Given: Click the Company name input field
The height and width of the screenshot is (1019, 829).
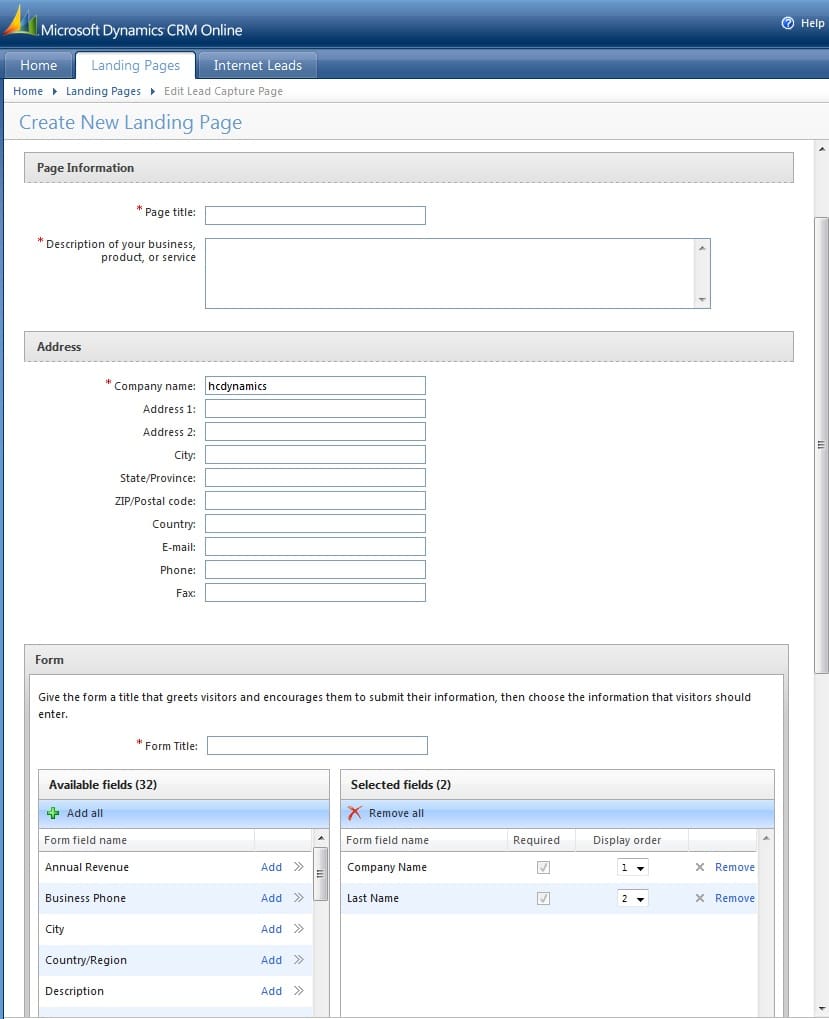Looking at the screenshot, I should point(315,385).
